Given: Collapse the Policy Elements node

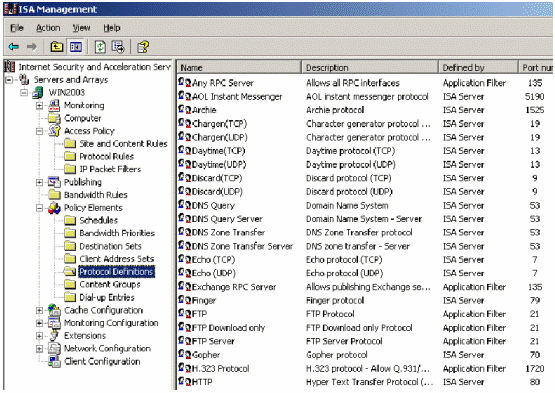Looking at the screenshot, I should [x=40, y=208].
